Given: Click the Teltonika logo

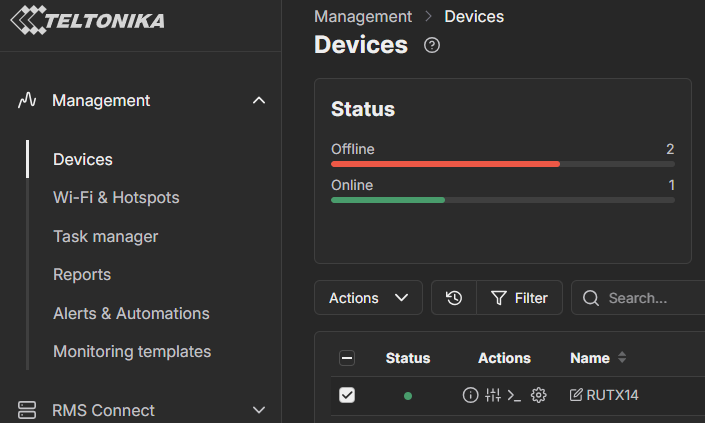Looking at the screenshot, I should [x=87, y=21].
